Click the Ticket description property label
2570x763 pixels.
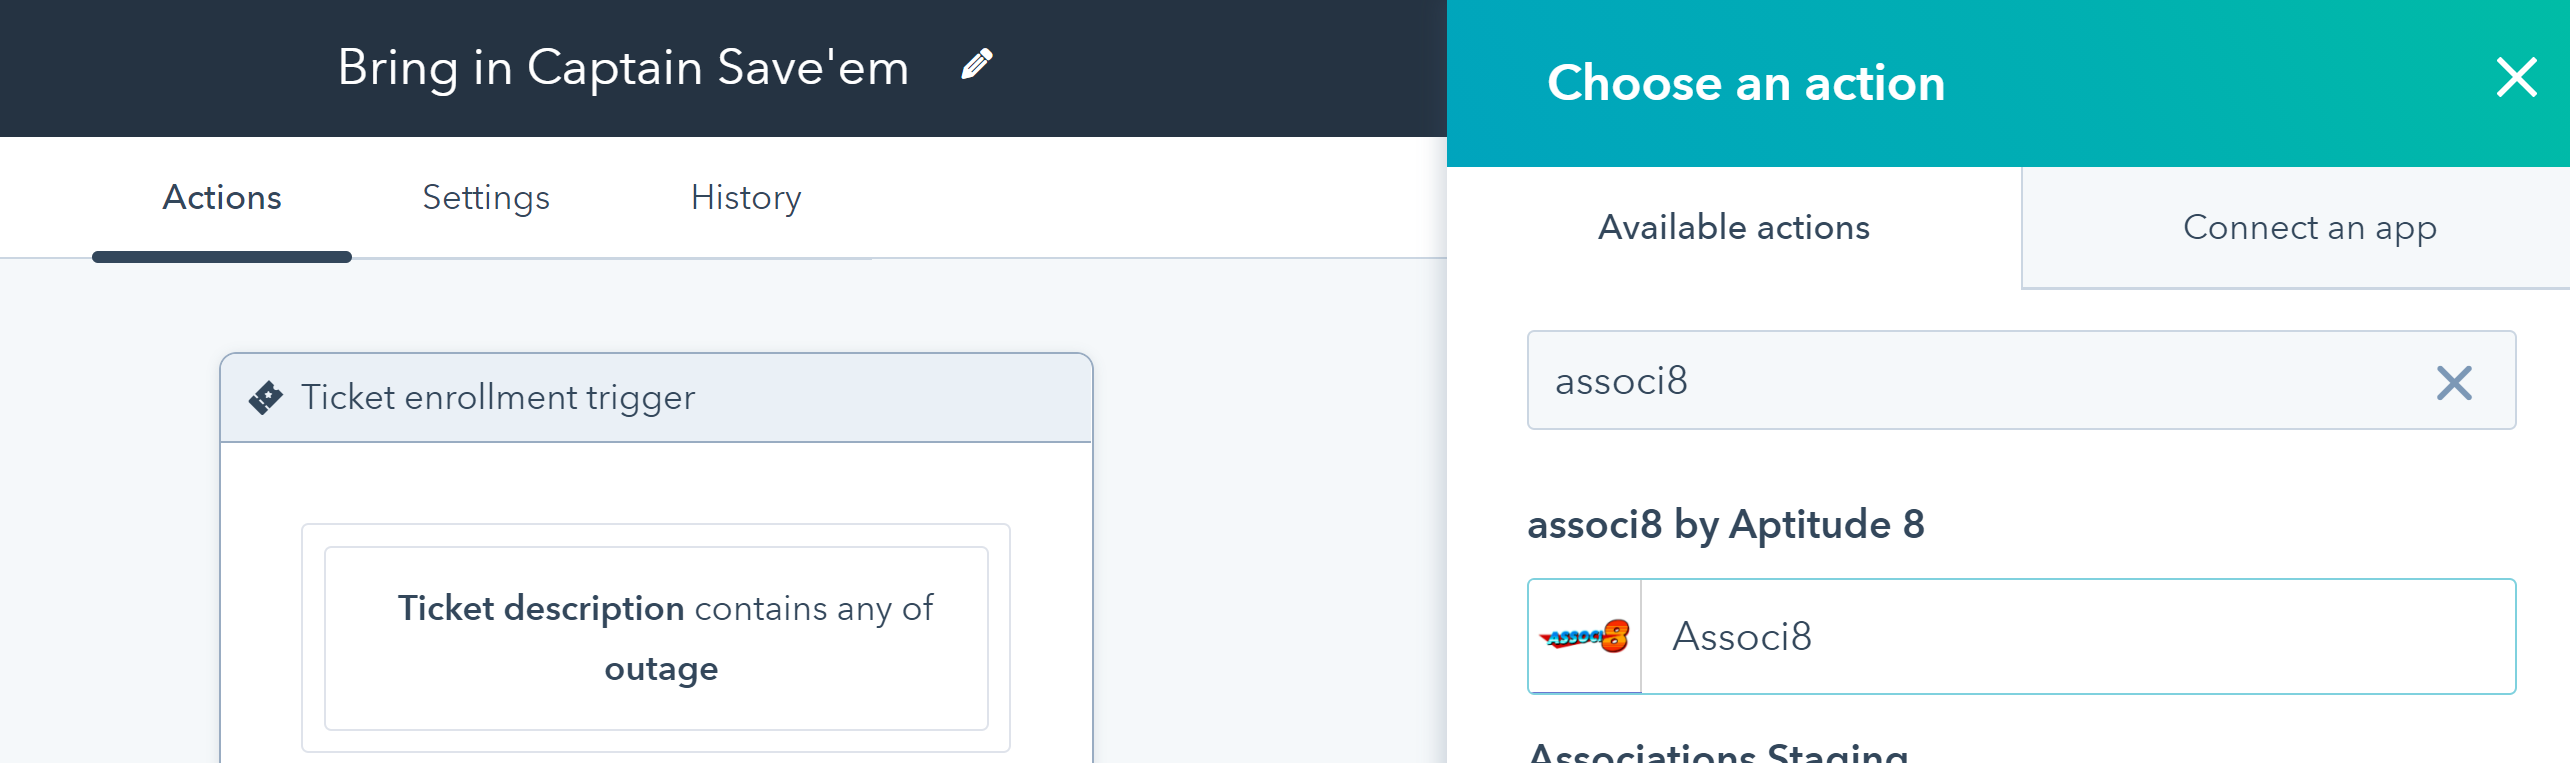(x=541, y=608)
